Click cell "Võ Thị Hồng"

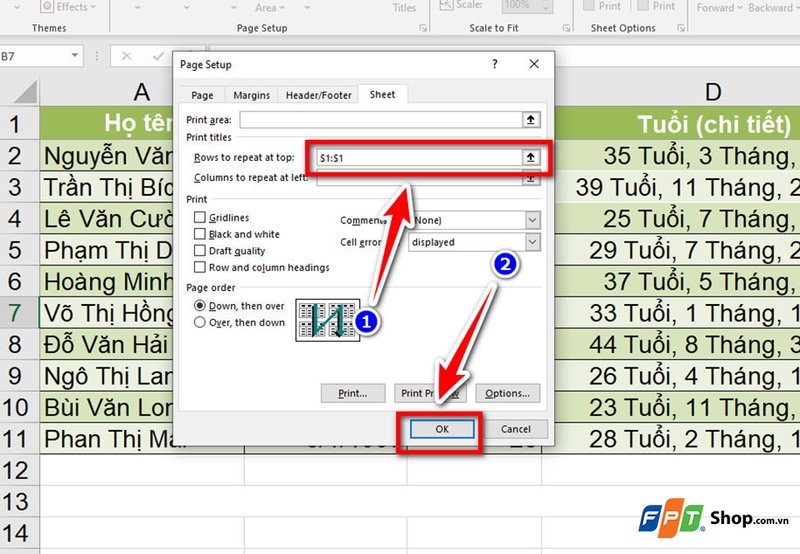click(107, 313)
